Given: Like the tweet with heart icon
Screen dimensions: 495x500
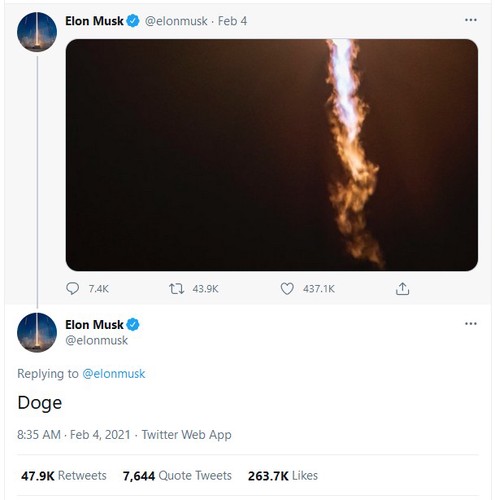Looking at the screenshot, I should pyautogui.click(x=287, y=289).
